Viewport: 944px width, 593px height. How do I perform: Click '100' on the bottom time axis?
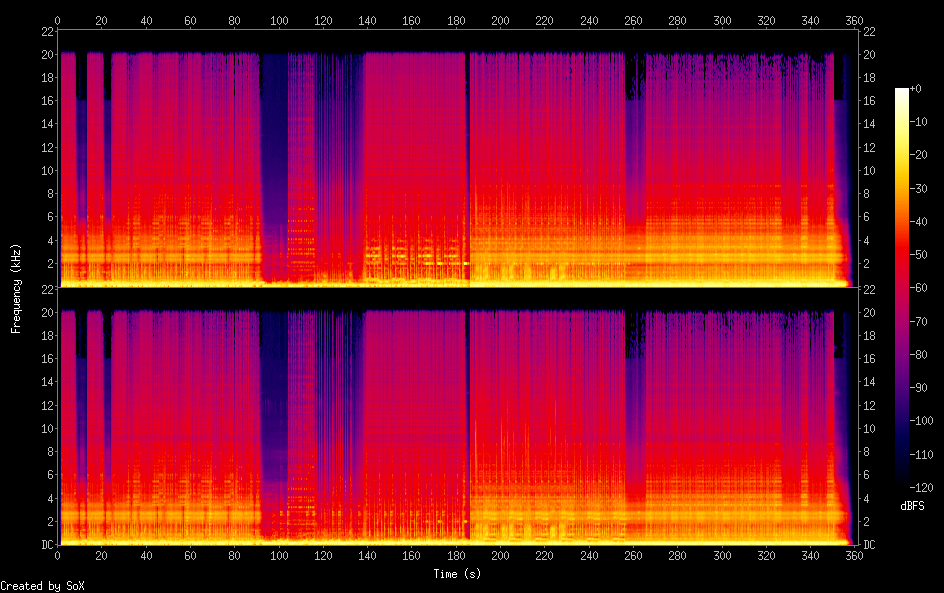(279, 556)
